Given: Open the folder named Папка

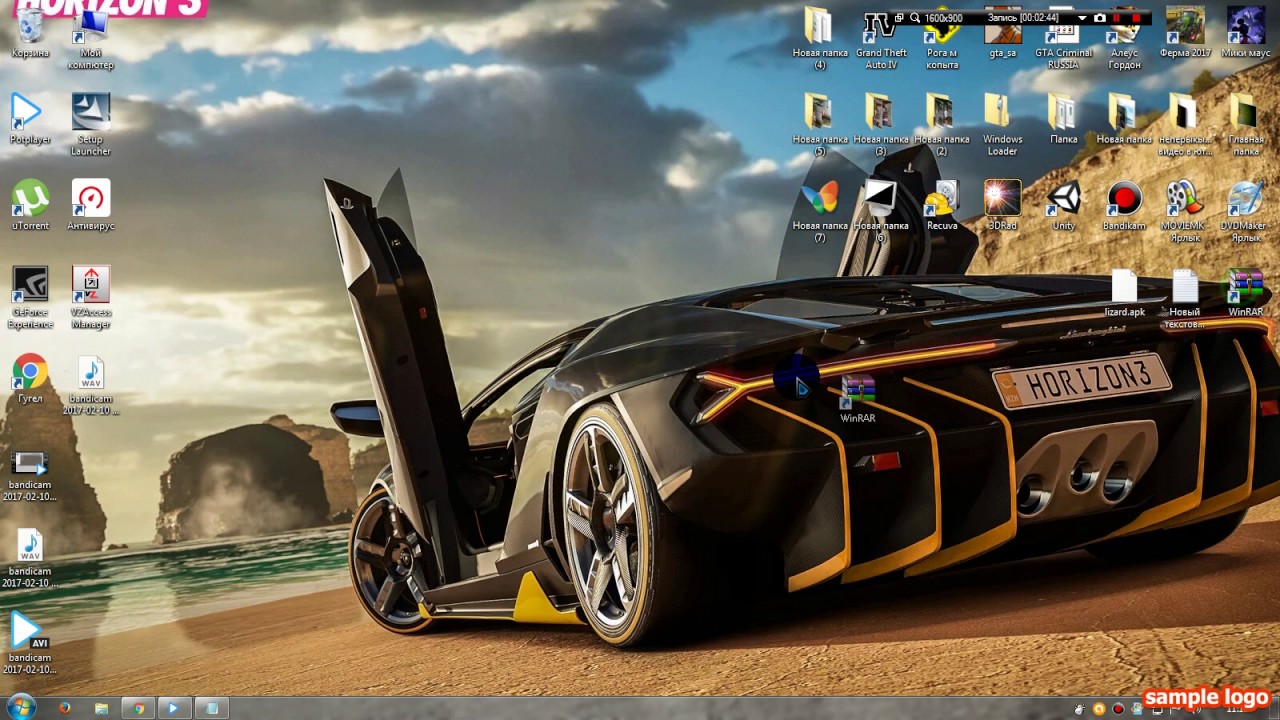Looking at the screenshot, I should [1064, 119].
